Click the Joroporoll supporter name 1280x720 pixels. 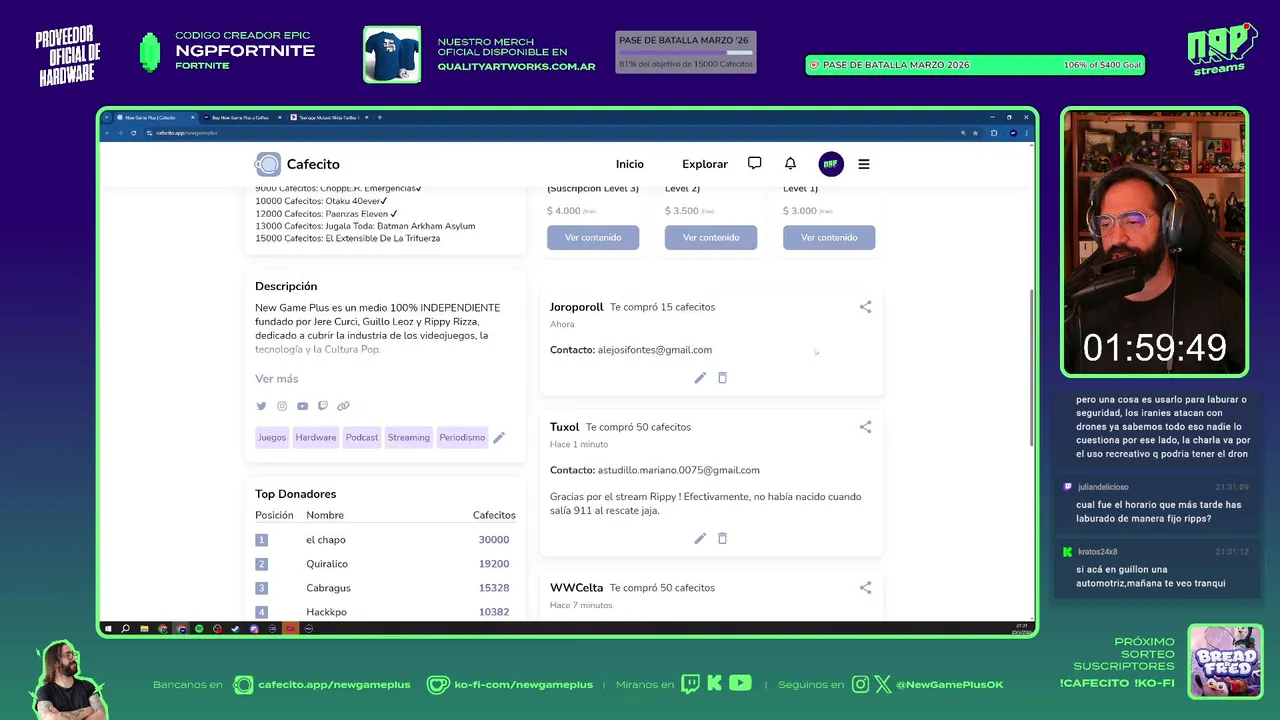click(x=577, y=307)
